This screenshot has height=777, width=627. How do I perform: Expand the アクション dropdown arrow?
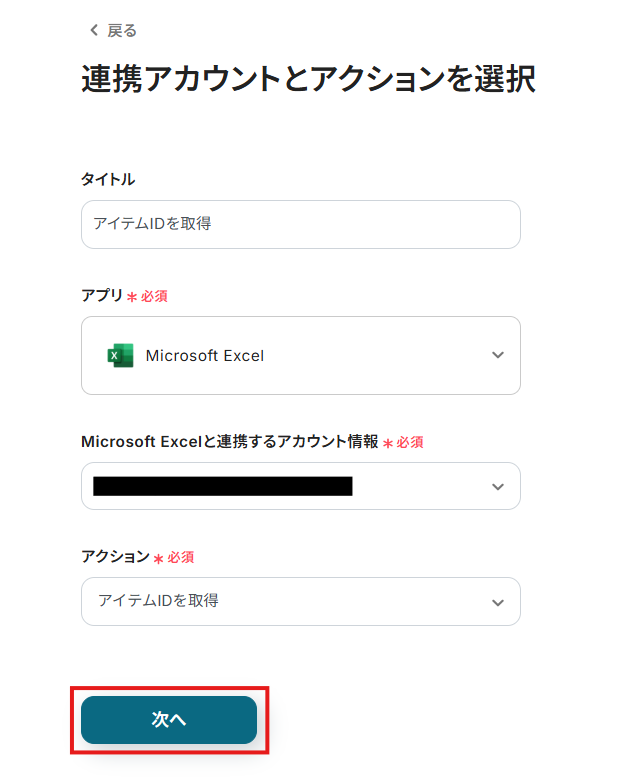(x=498, y=602)
